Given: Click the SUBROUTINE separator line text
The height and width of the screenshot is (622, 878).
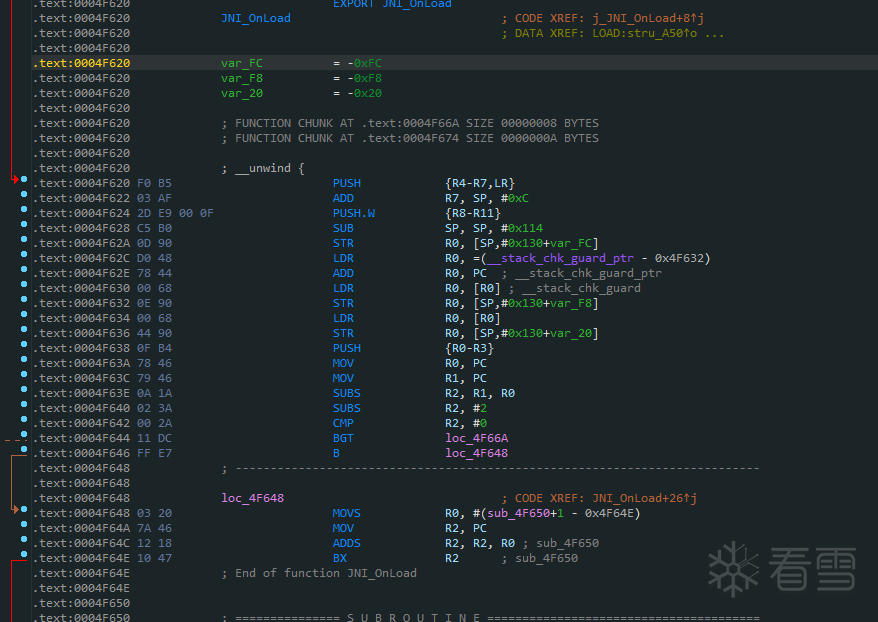Looking at the screenshot, I should [413, 617].
